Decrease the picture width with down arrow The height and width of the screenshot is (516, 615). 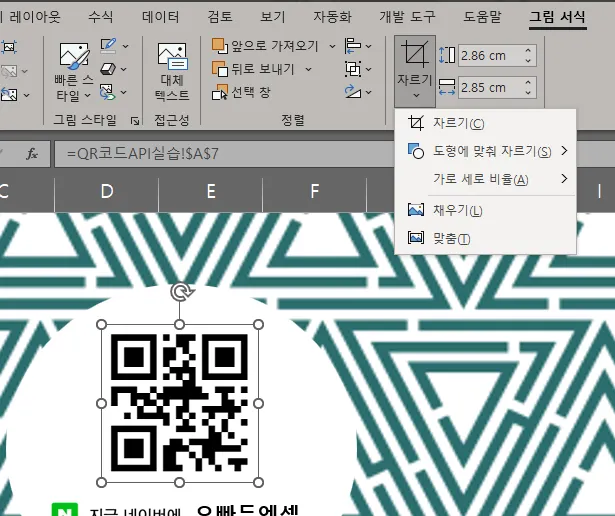pos(528,93)
